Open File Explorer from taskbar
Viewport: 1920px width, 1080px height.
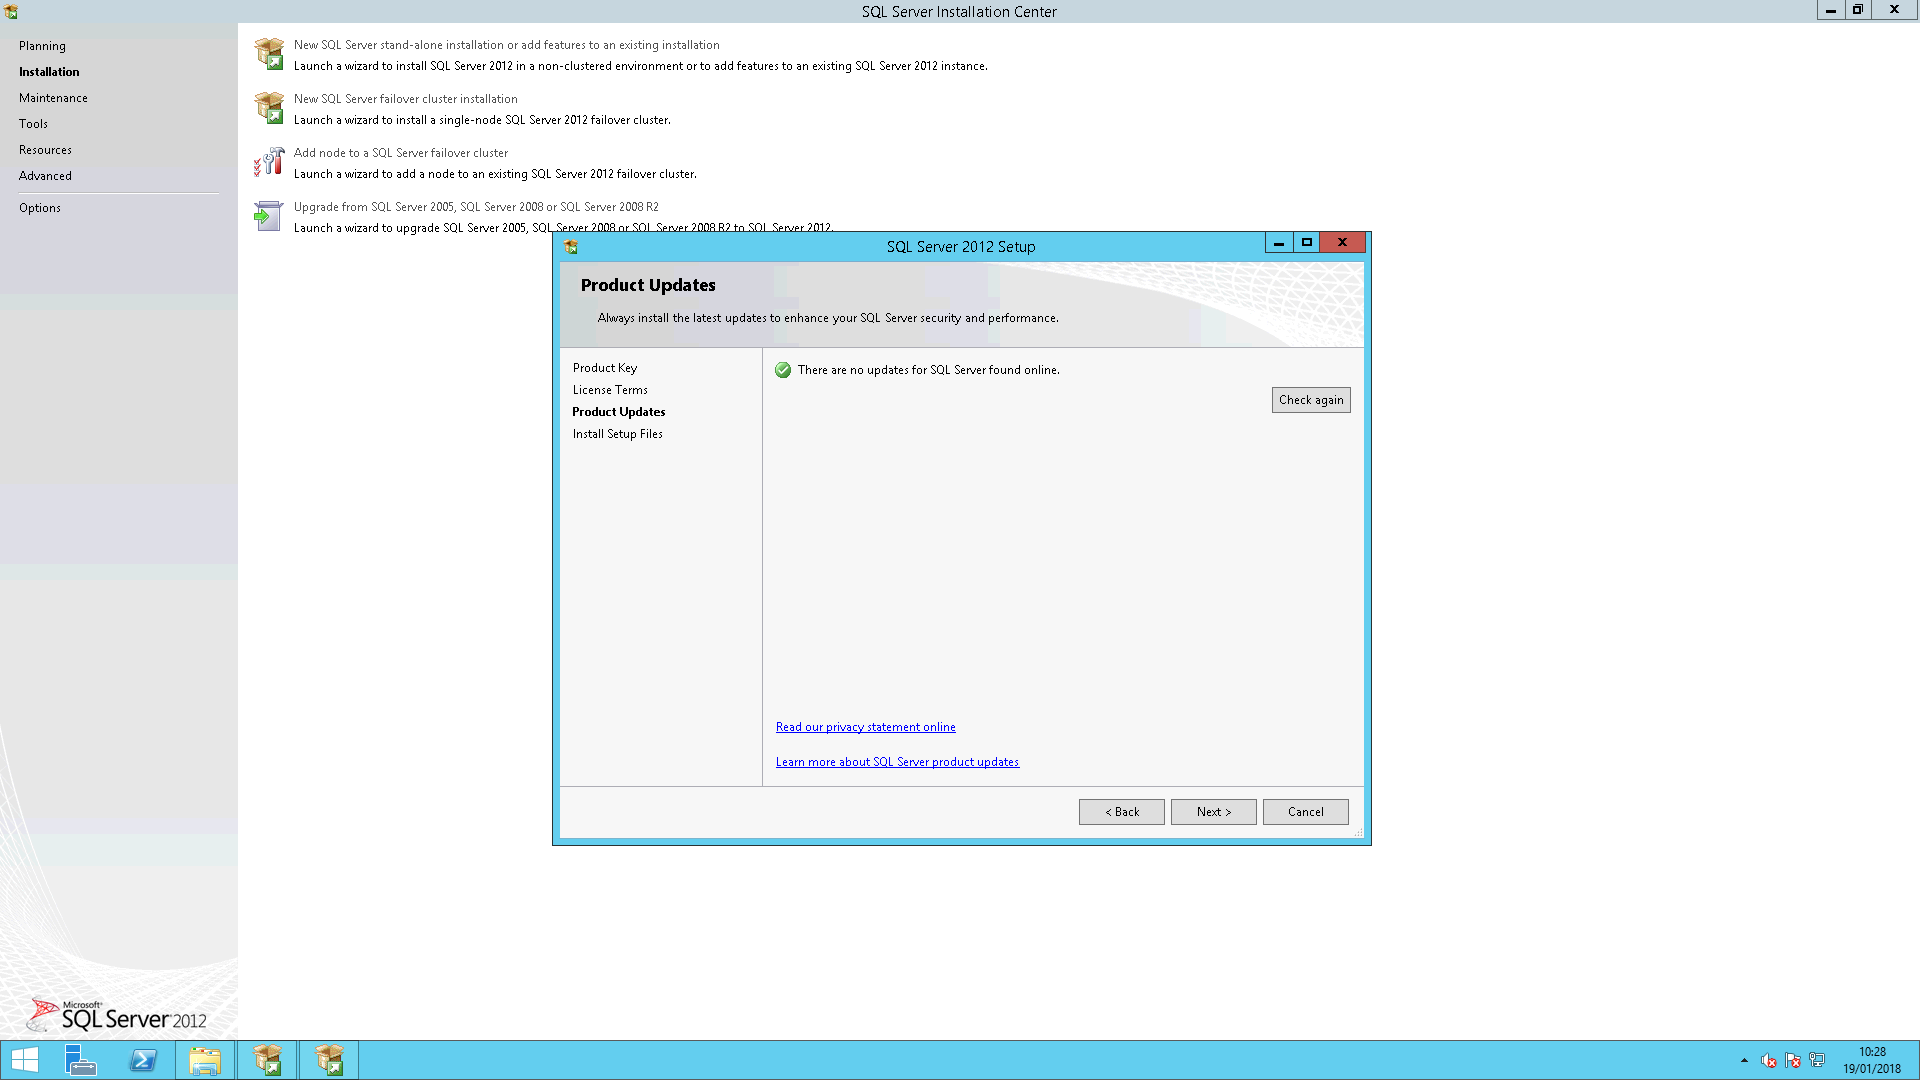[x=205, y=1060]
